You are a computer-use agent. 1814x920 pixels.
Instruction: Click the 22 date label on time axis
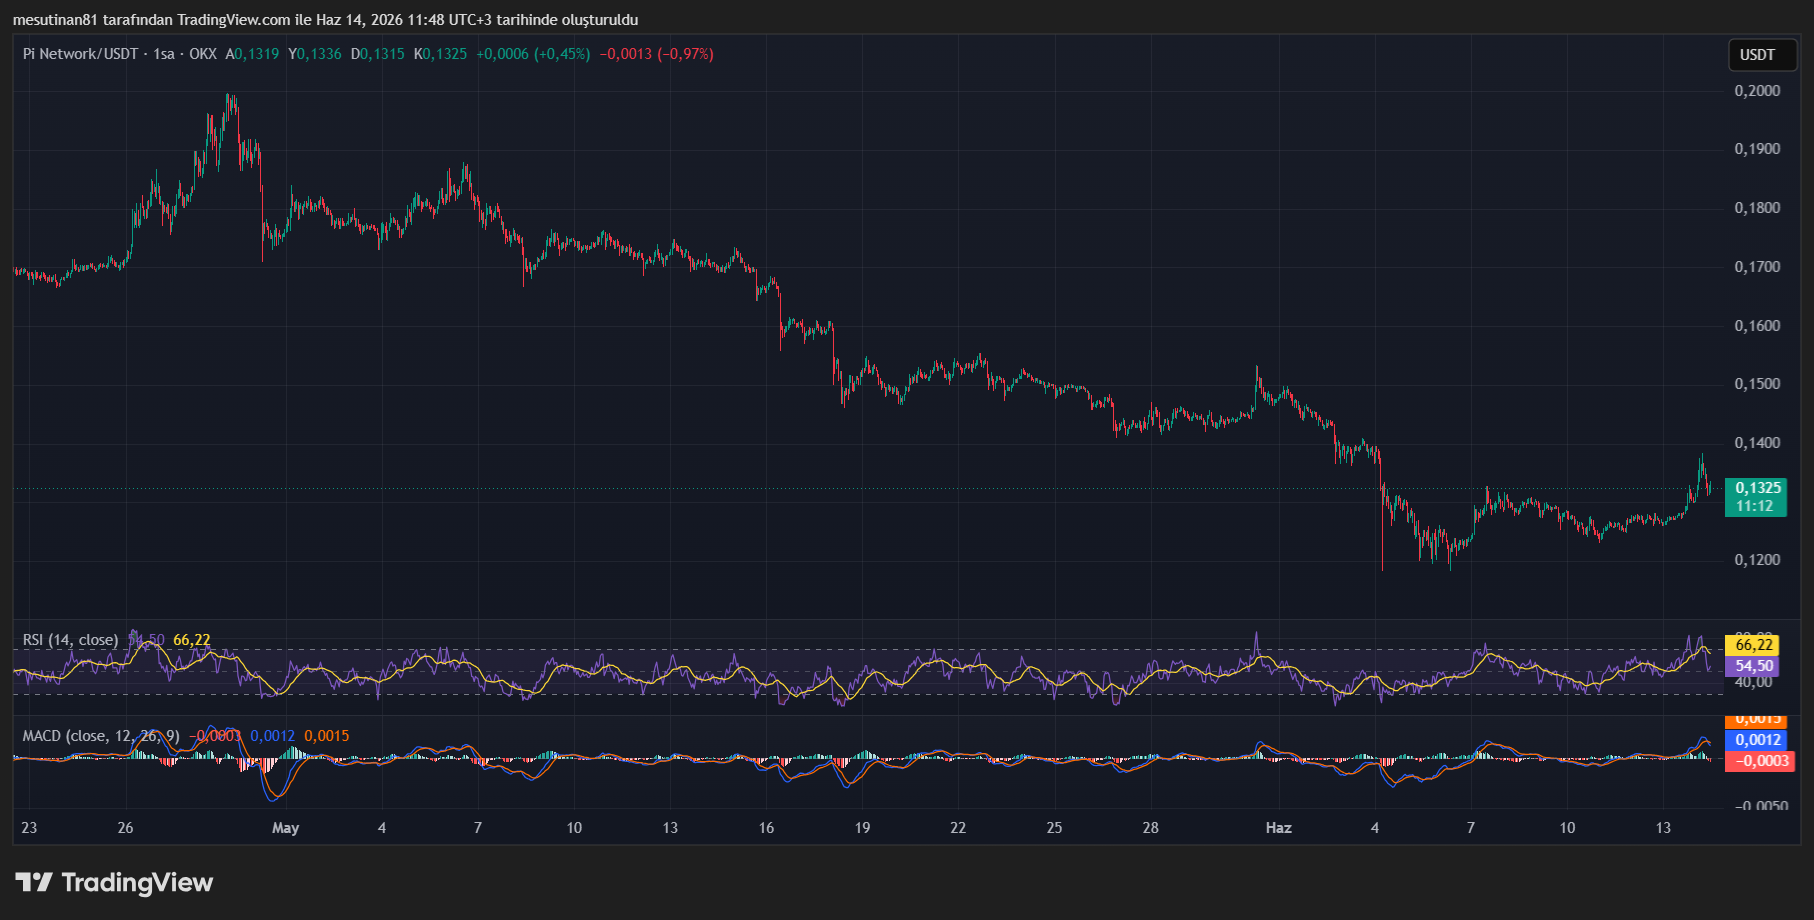(x=958, y=828)
